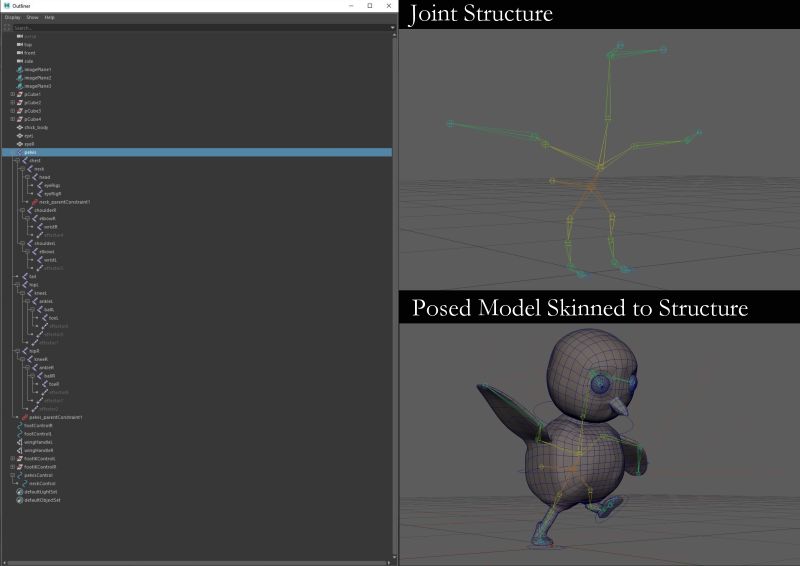Image resolution: width=800 pixels, height=566 pixels.
Task: Open the Display menu in Outliner
Action: (x=12, y=17)
